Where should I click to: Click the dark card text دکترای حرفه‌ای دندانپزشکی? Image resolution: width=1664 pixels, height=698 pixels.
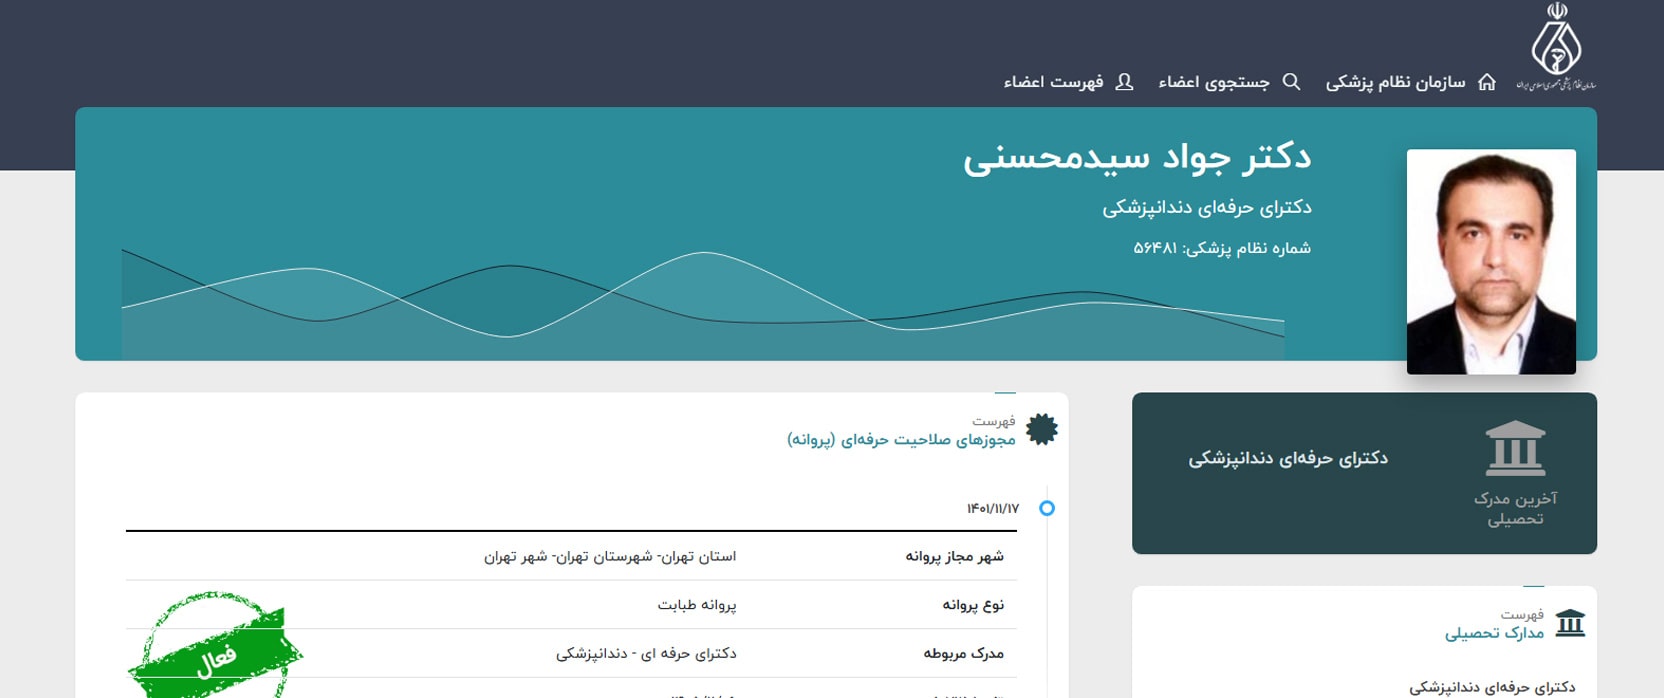1288,458
